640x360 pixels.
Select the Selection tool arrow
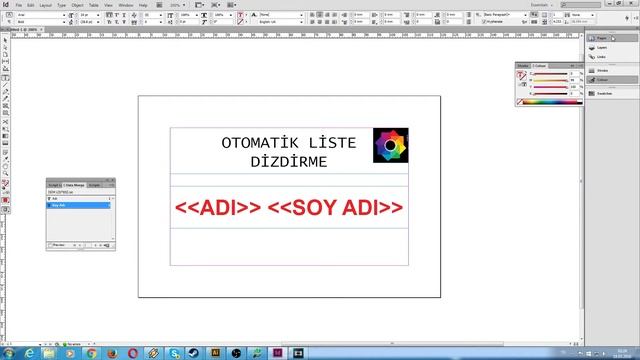5,40
